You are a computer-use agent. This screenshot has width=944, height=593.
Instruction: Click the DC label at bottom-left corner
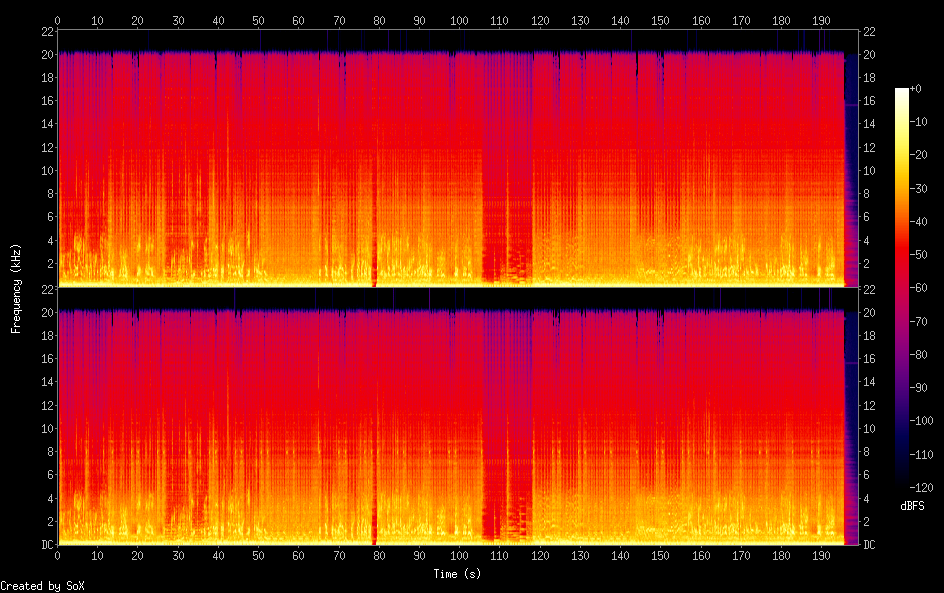point(46,545)
